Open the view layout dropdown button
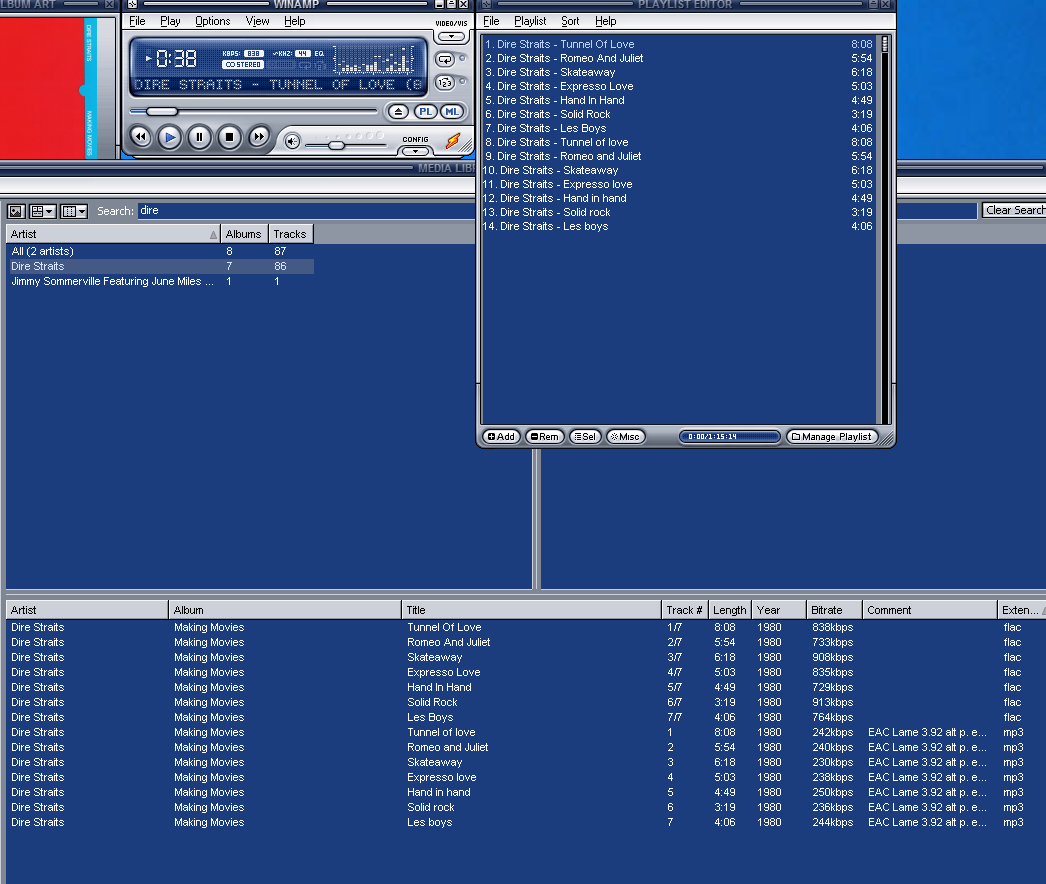 tap(43, 211)
